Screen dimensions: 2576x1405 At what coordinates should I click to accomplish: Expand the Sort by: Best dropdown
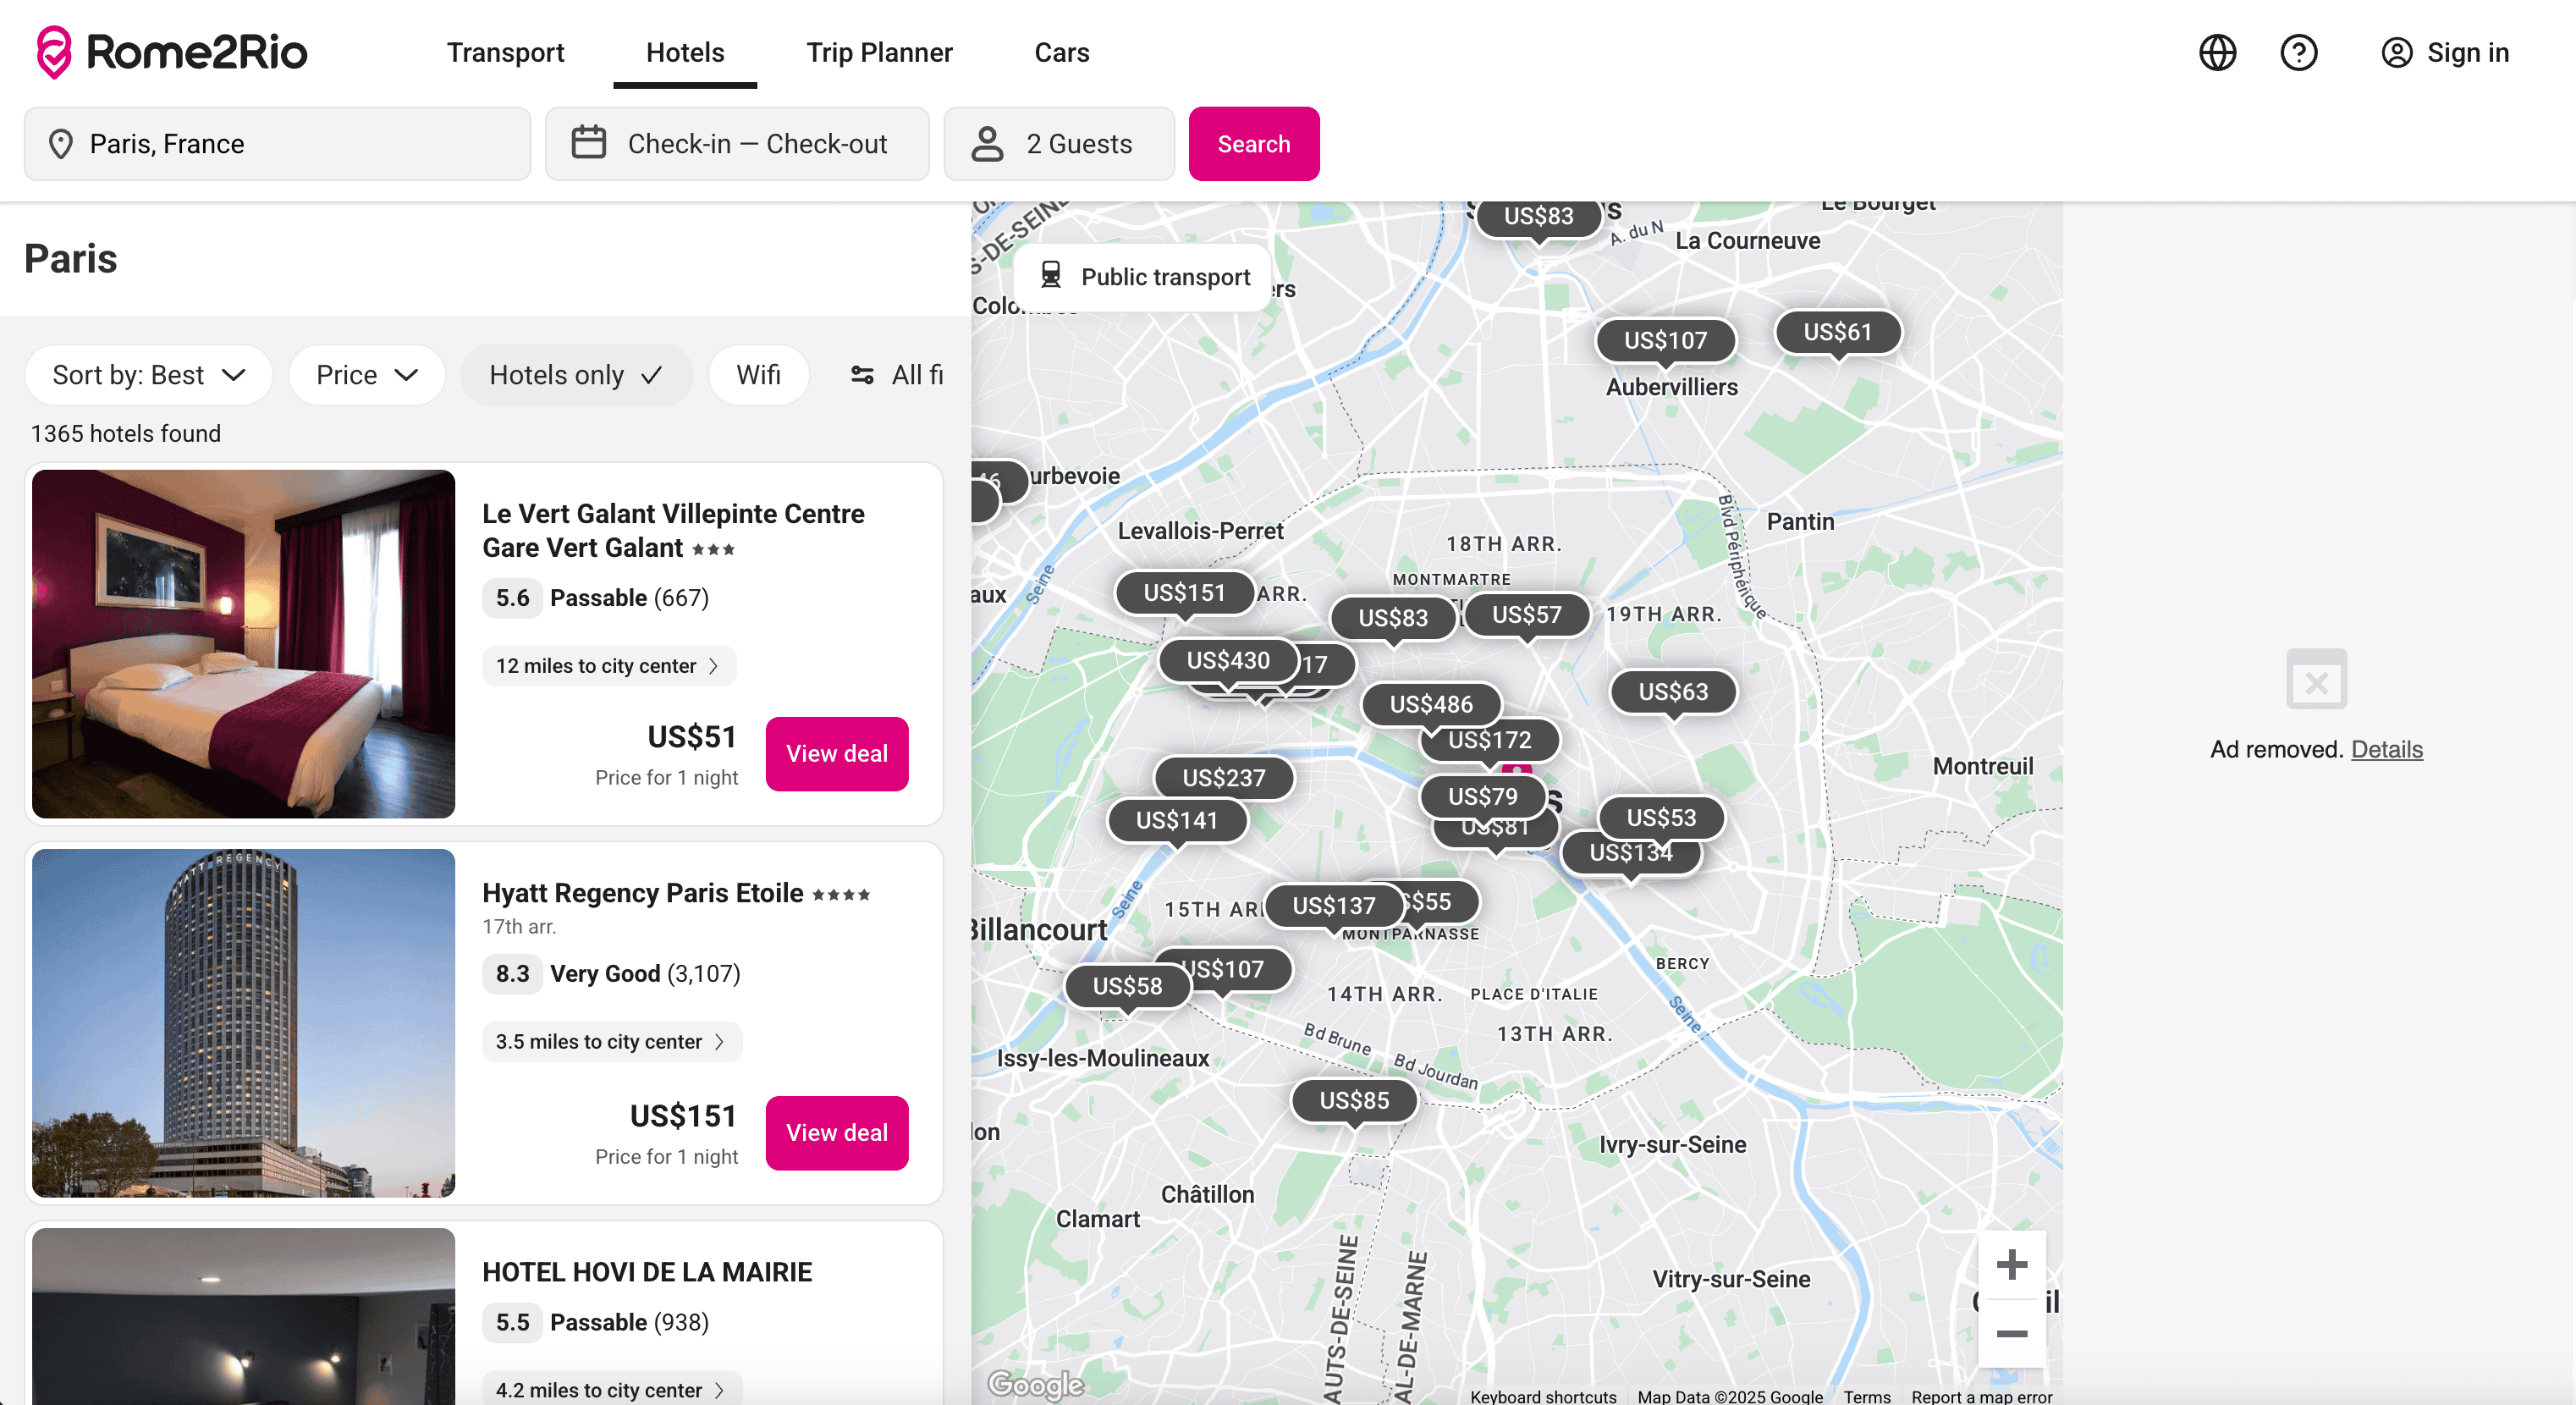tap(148, 375)
